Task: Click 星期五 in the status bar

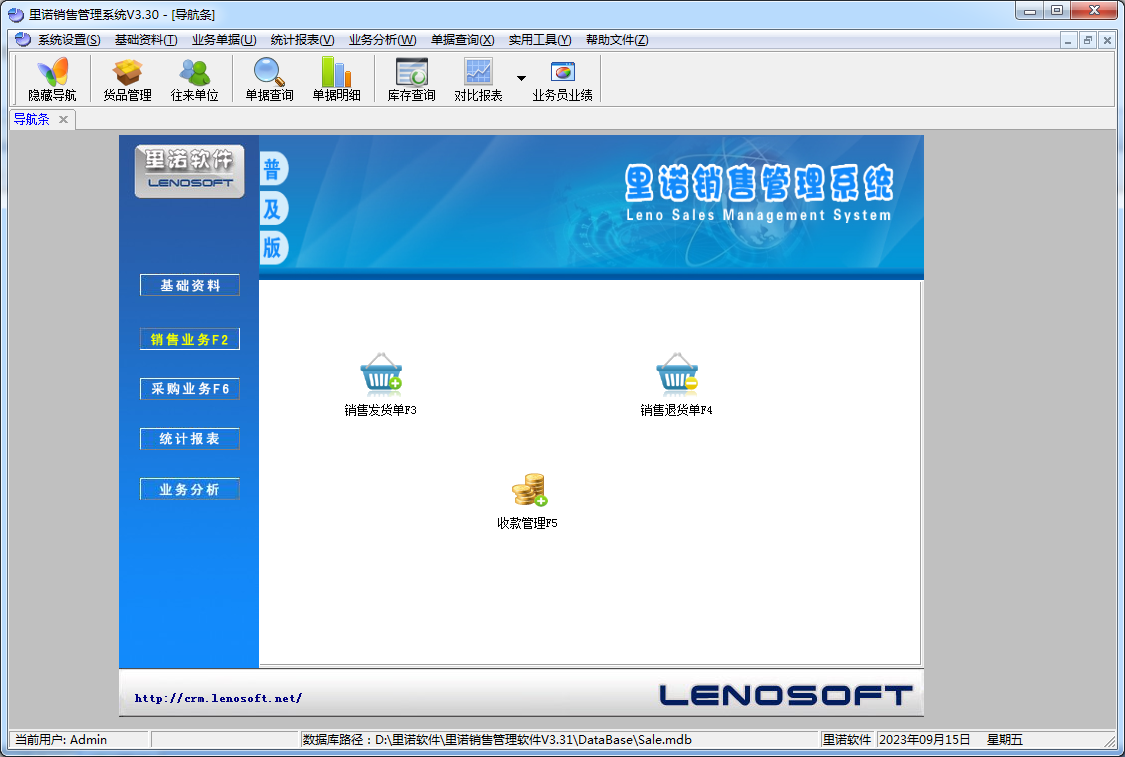Action: click(x=1004, y=739)
